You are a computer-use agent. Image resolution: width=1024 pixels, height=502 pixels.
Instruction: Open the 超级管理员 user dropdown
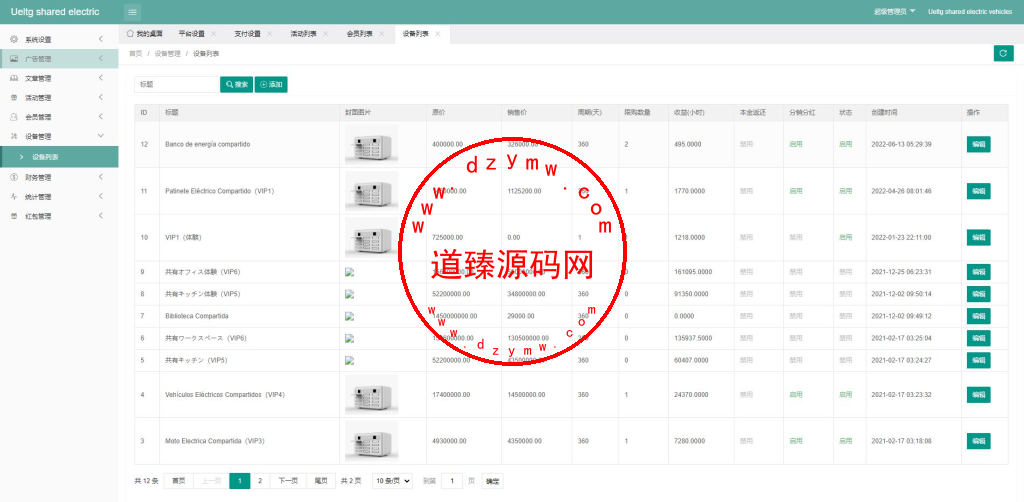[895, 12]
